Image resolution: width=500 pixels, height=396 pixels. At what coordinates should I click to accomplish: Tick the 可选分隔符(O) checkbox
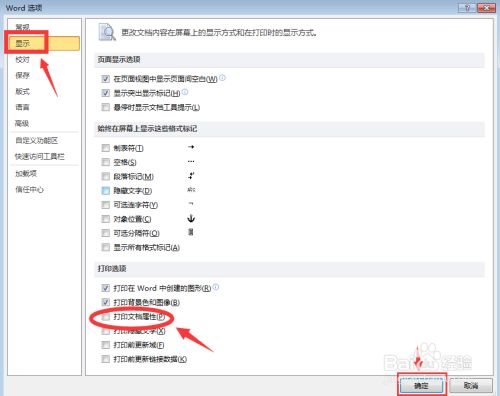[106, 233]
